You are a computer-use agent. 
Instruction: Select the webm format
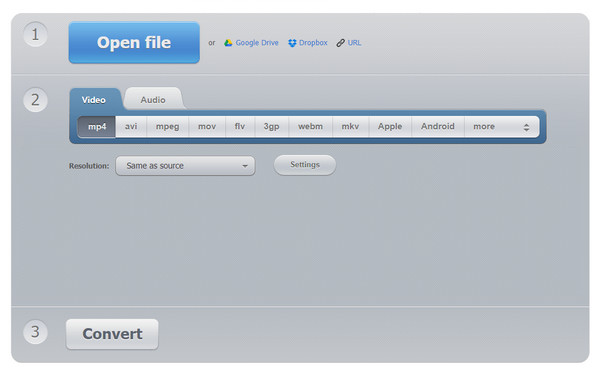tap(310, 127)
